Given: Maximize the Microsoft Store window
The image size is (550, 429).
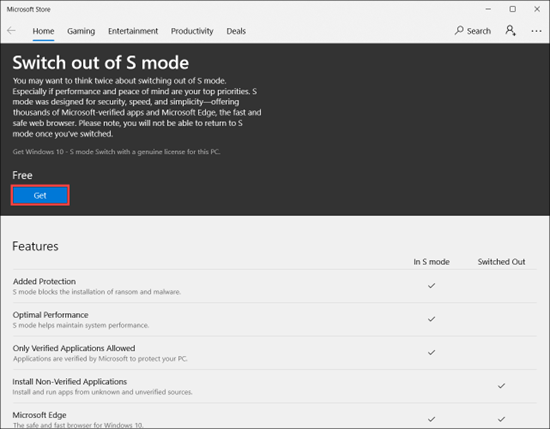Looking at the screenshot, I should pos(512,9).
